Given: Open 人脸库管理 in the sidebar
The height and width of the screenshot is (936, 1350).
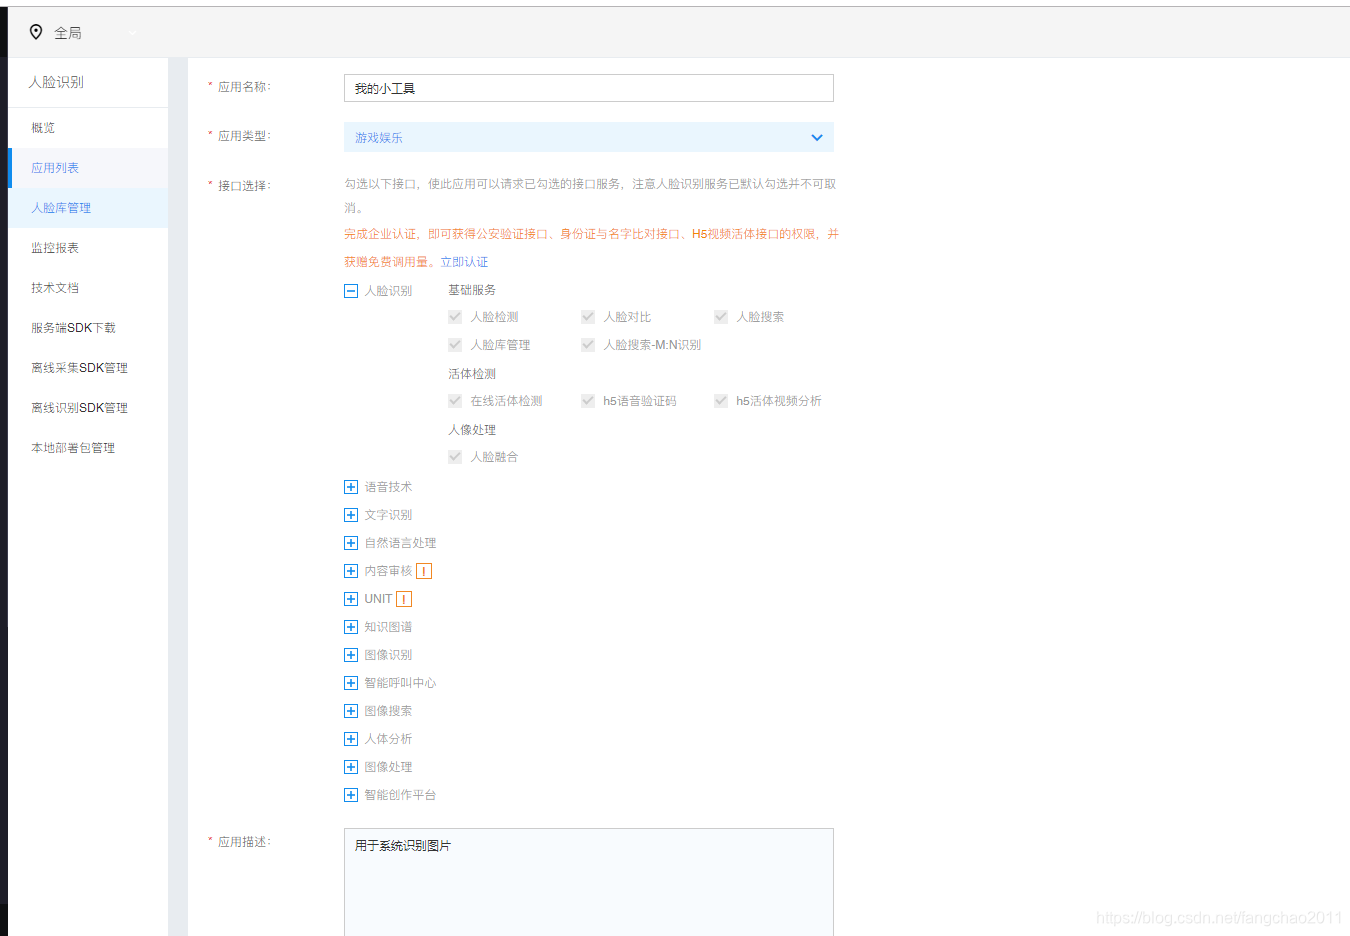Looking at the screenshot, I should tap(60, 207).
